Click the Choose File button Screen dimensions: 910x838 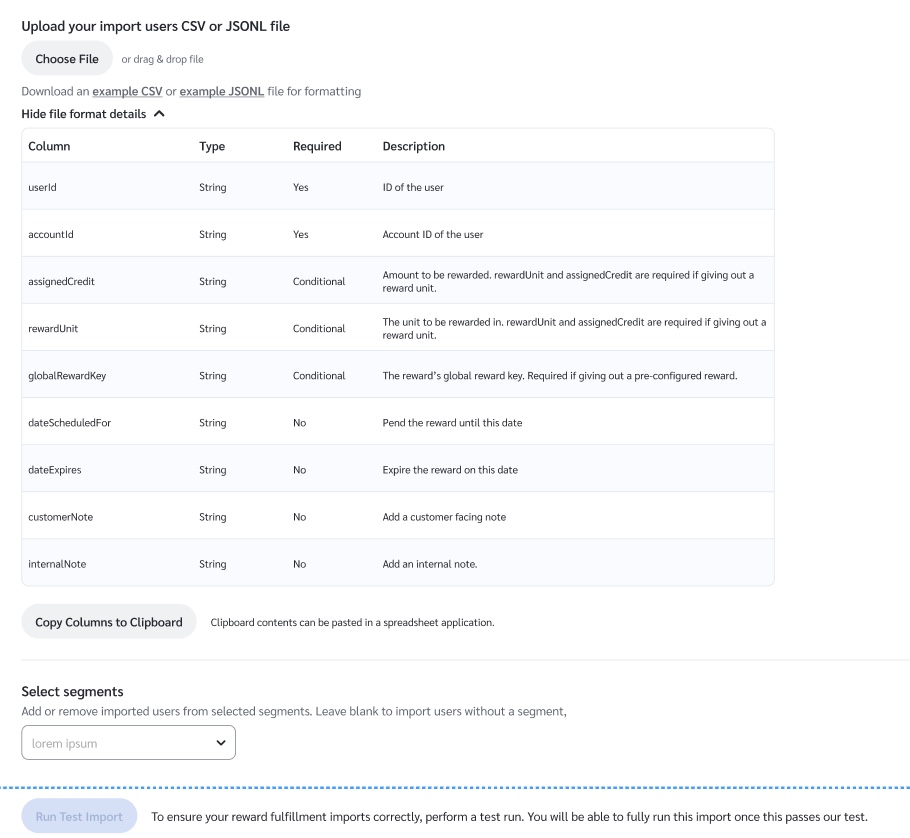point(67,59)
